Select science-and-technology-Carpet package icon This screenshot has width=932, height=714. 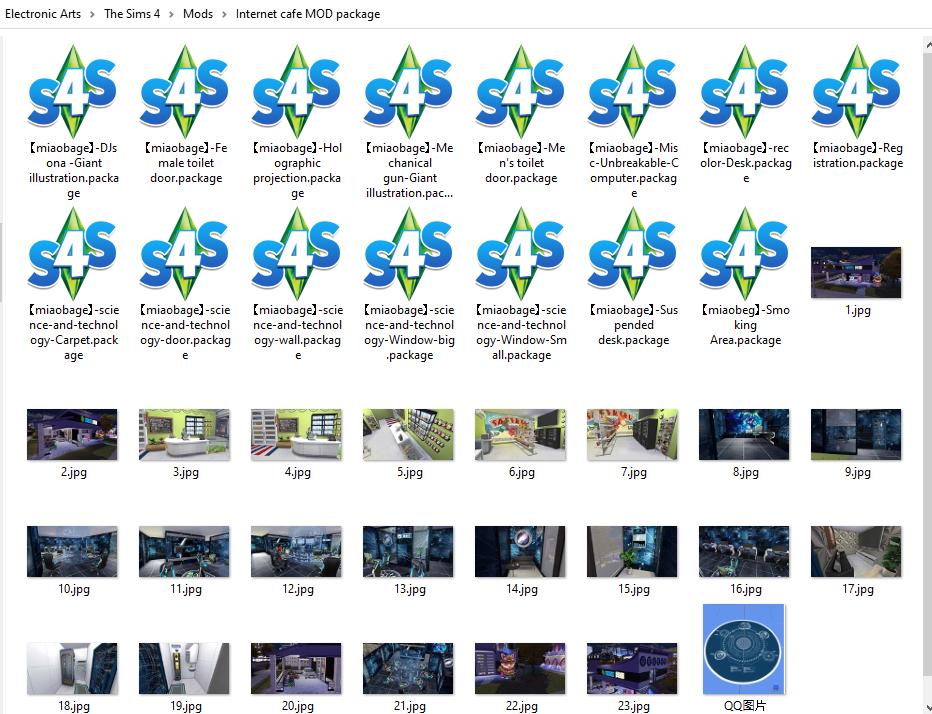coord(72,254)
